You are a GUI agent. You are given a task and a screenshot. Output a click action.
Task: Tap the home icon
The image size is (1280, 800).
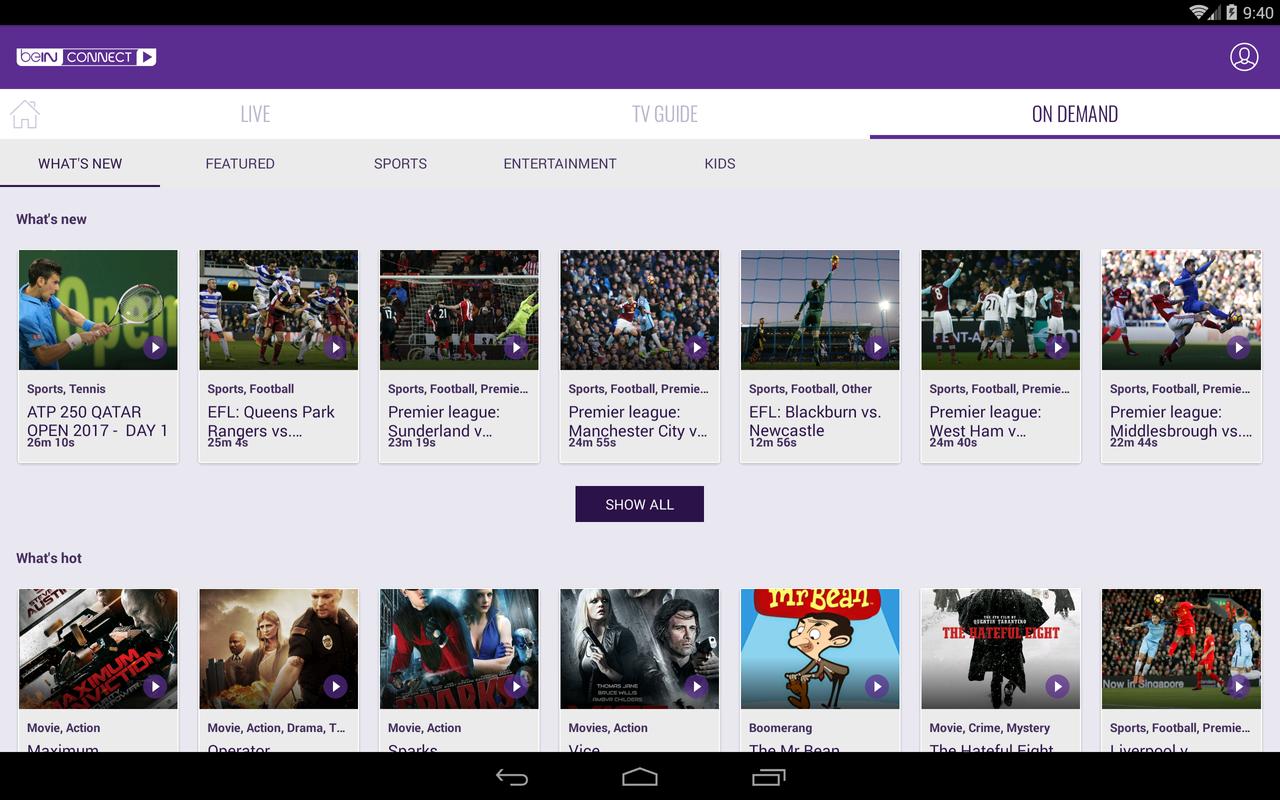pyautogui.click(x=25, y=114)
